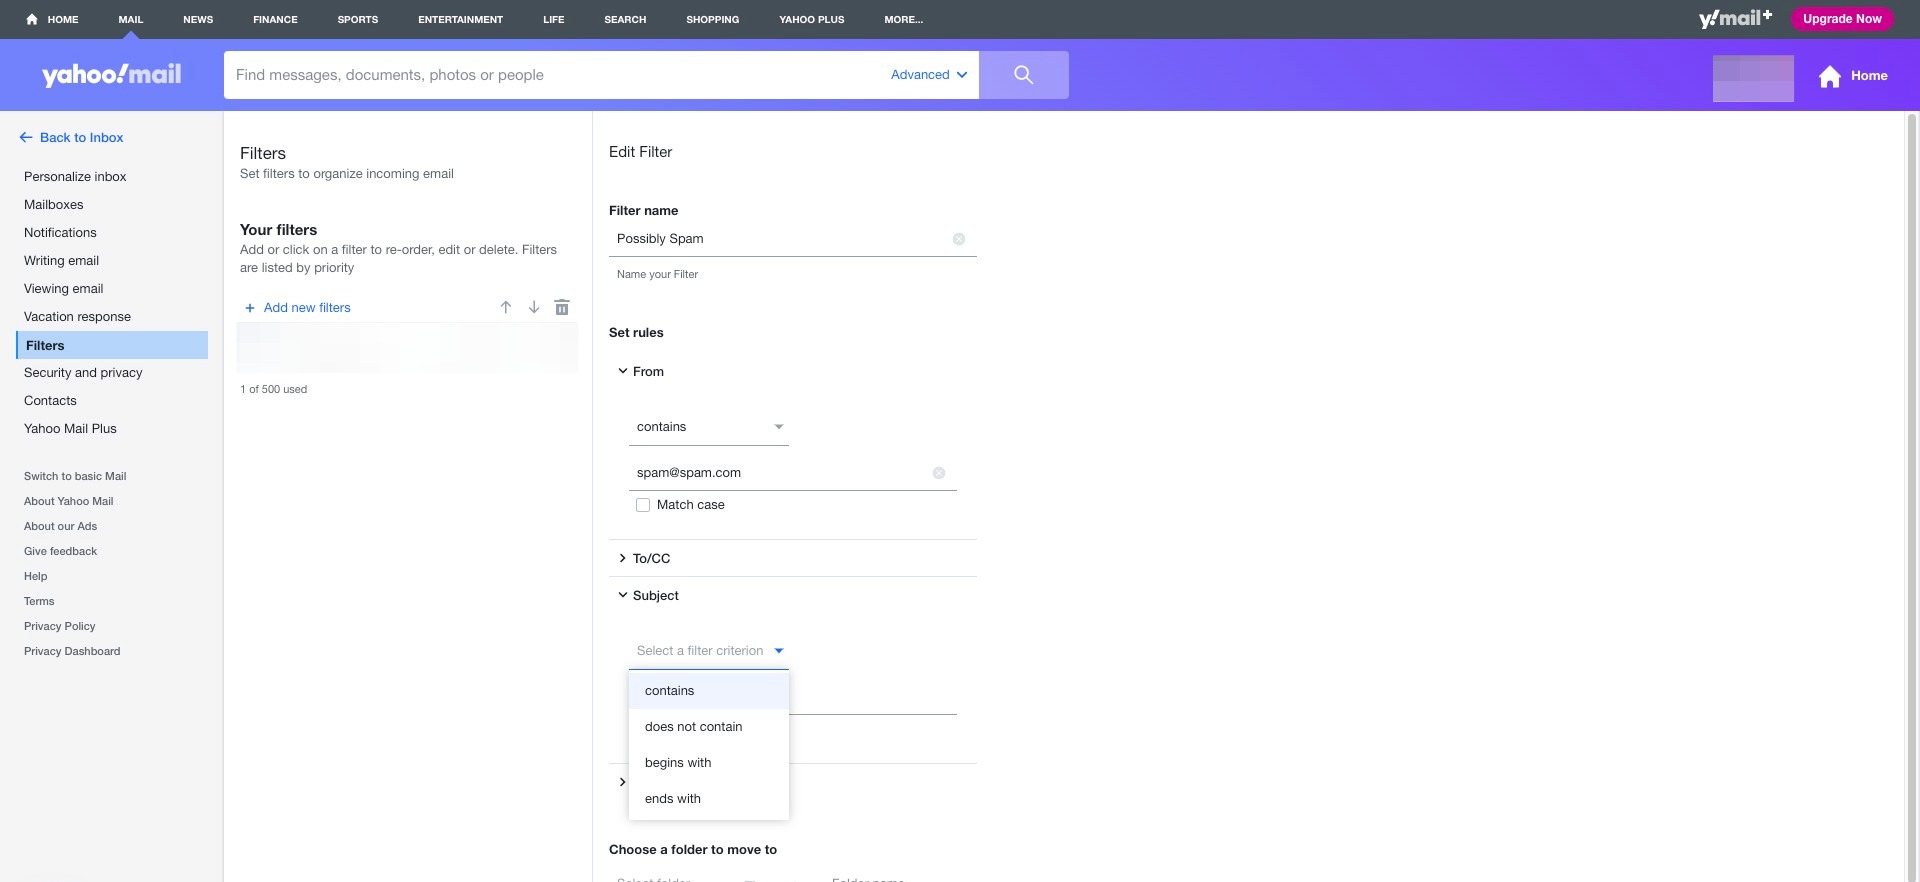The width and height of the screenshot is (1920, 882).
Task: Delete filter using the trash icon
Action: coord(562,308)
